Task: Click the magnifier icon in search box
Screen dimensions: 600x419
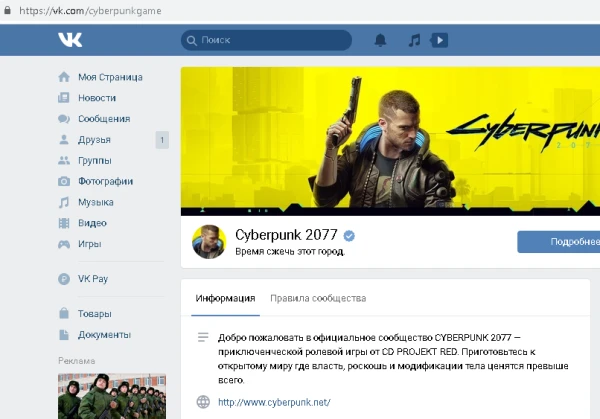Action: pyautogui.click(x=191, y=40)
